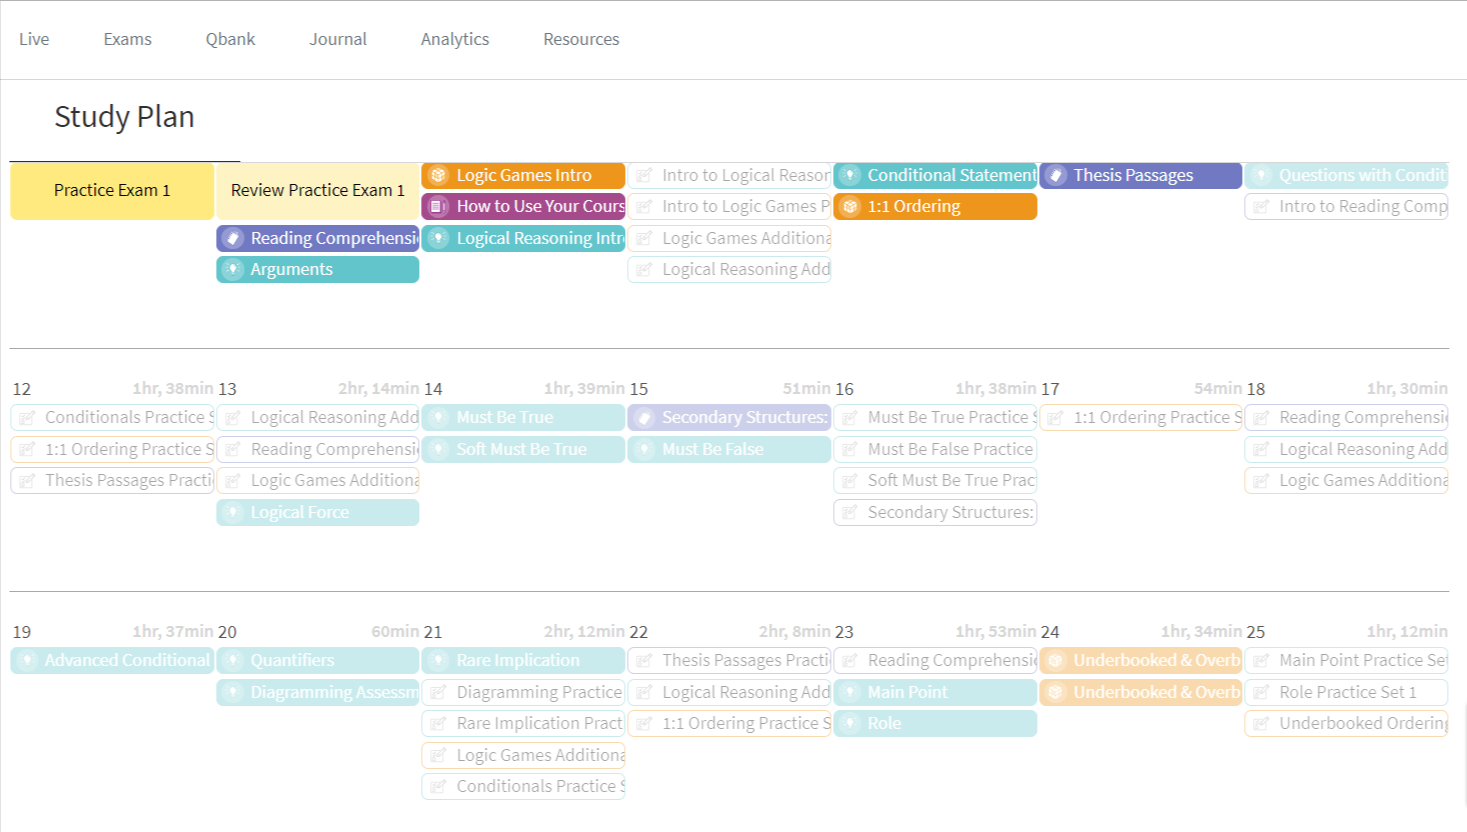1467x832 pixels.
Task: Open Review Practice Exam 1
Action: pyautogui.click(x=317, y=191)
